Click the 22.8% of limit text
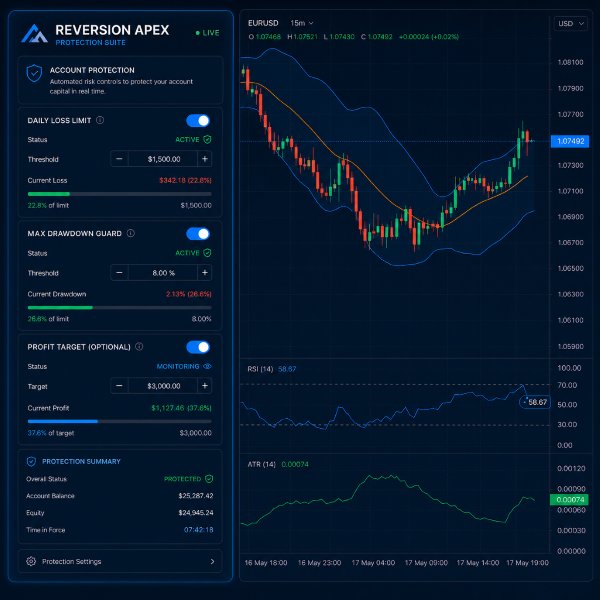This screenshot has width=600, height=600. click(x=48, y=205)
